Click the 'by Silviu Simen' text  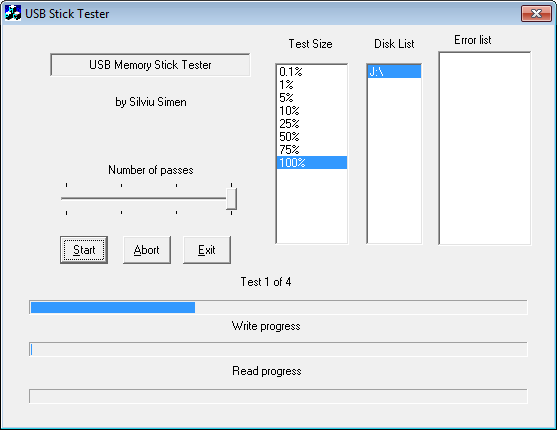151,102
